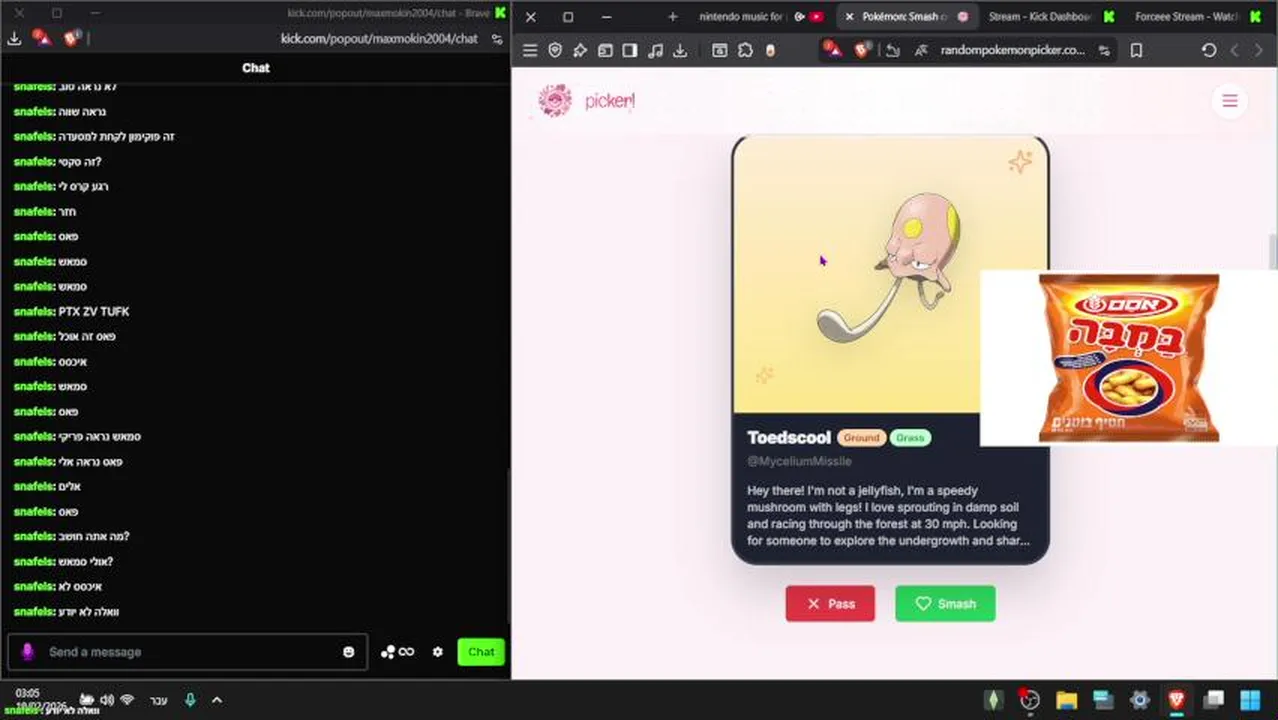This screenshot has width=1278, height=720.
Task: Bookmark this page
Action: point(1136,50)
